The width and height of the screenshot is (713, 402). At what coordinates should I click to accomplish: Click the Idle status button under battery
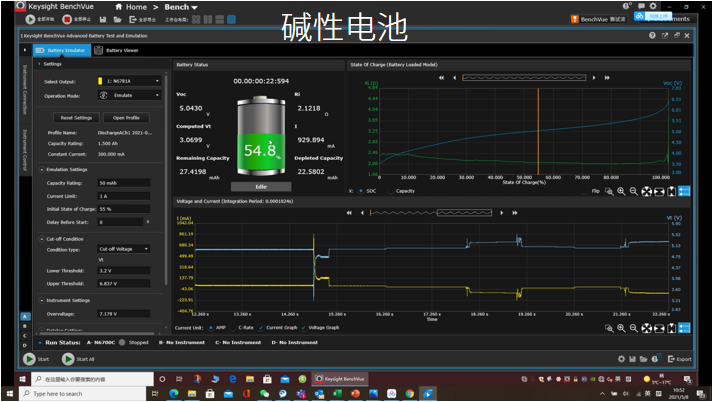tap(261, 187)
